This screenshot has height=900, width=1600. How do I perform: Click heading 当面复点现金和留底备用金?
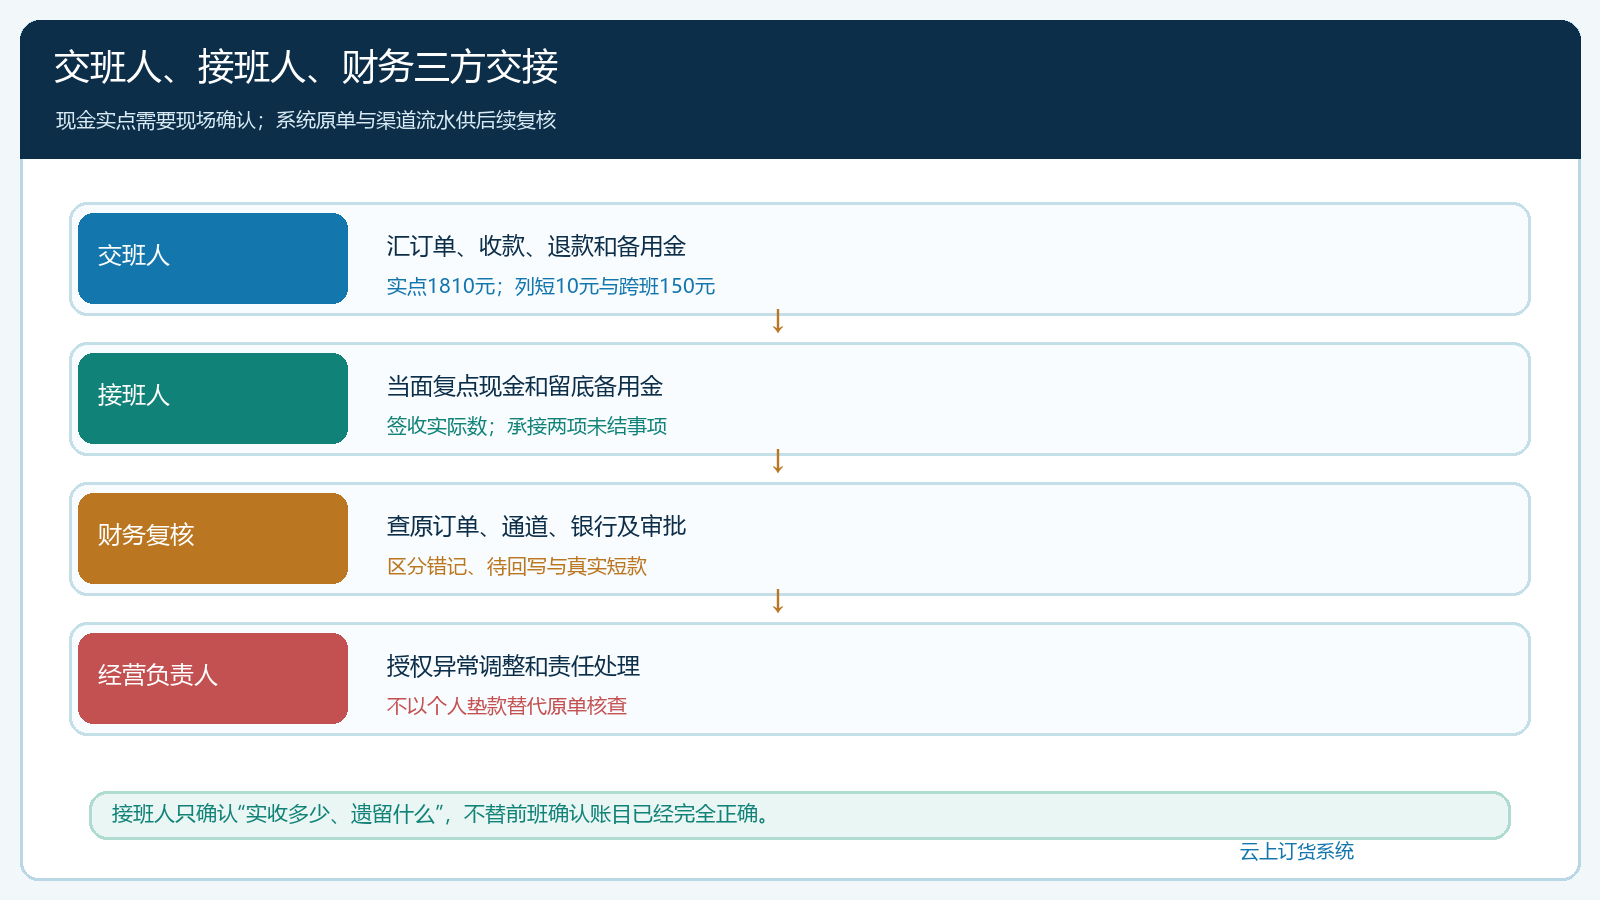coord(525,386)
